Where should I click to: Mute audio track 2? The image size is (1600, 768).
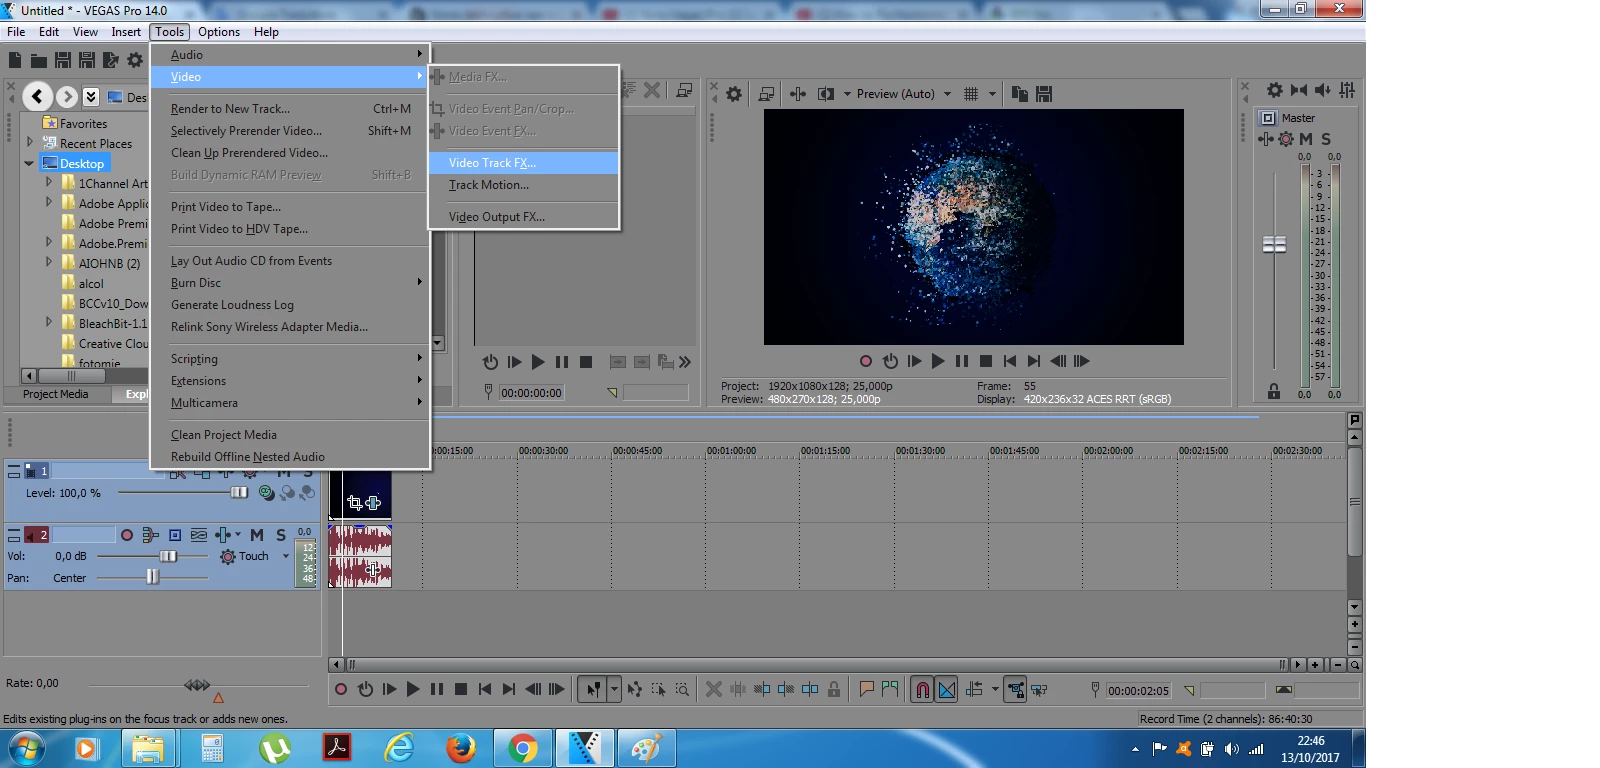pyautogui.click(x=257, y=535)
